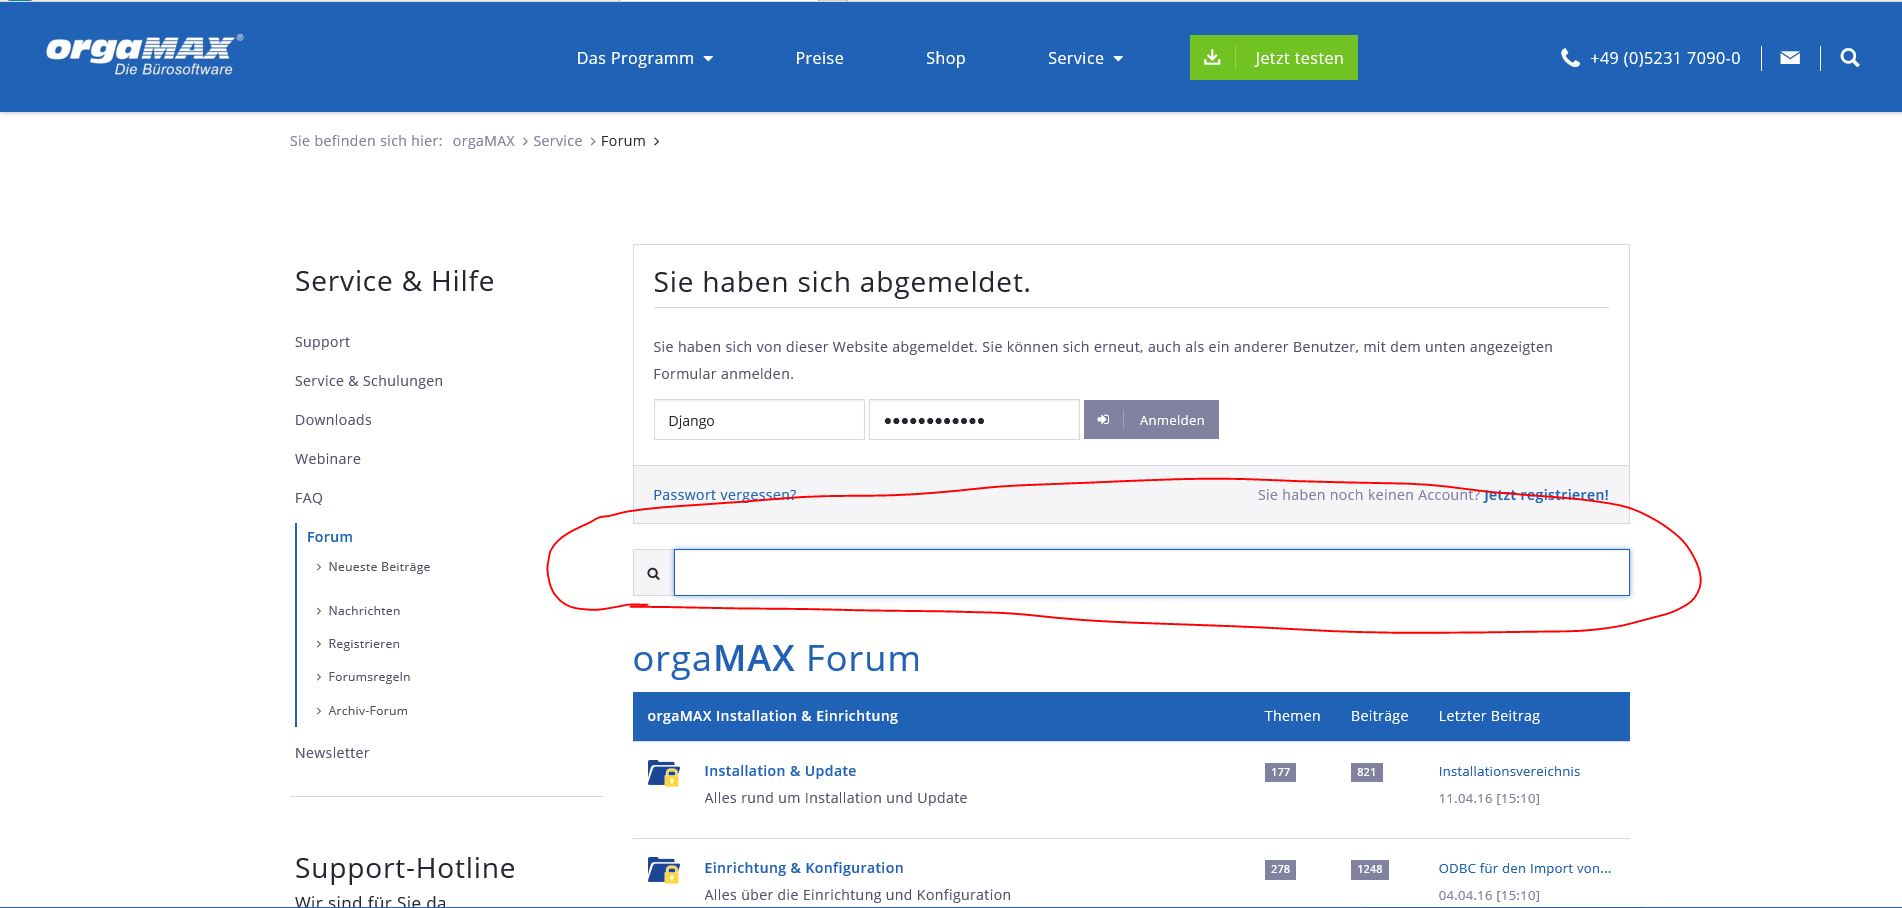The width and height of the screenshot is (1902, 908).
Task: Click the orgaMAX Installation & Einrichtung category header
Action: pyautogui.click(x=772, y=716)
